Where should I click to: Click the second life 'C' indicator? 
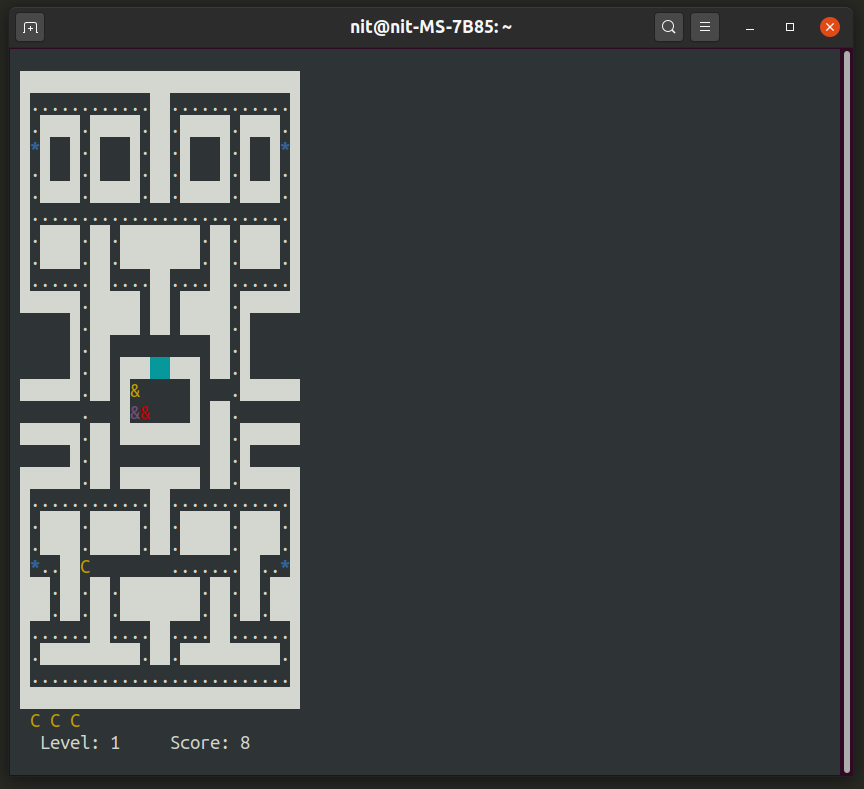point(55,721)
